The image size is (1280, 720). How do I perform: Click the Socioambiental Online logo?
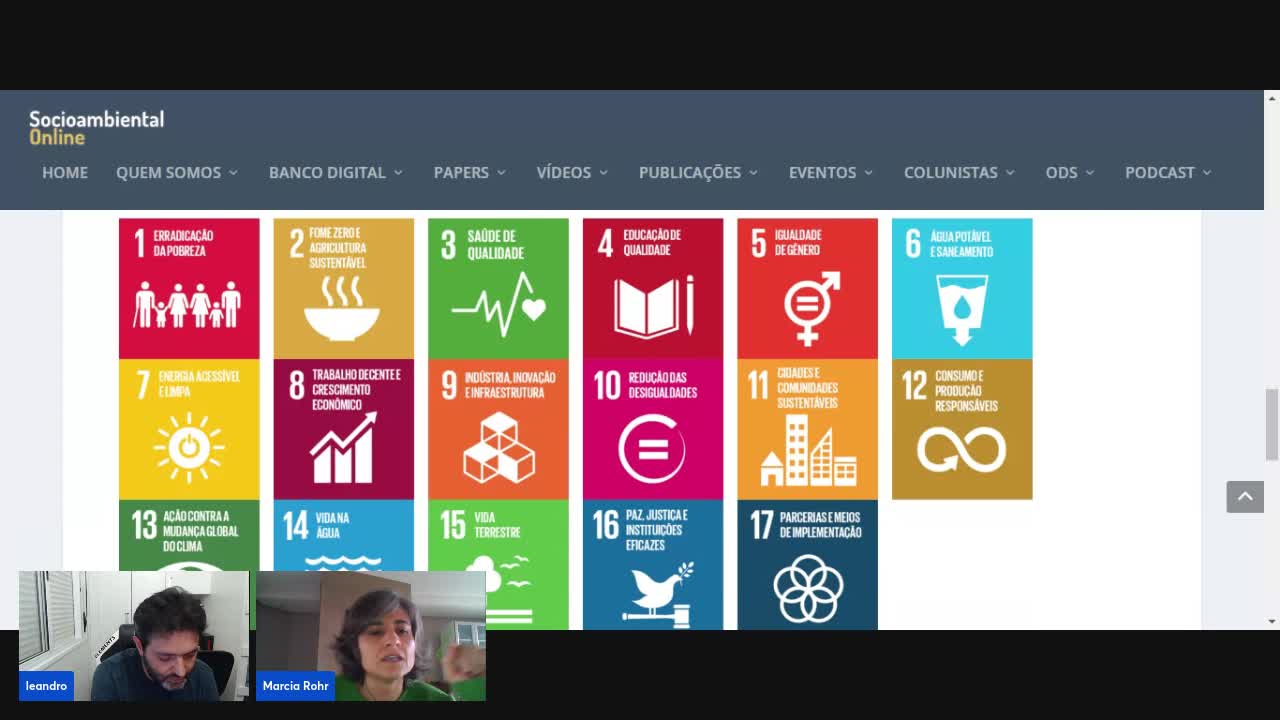pyautogui.click(x=96, y=127)
